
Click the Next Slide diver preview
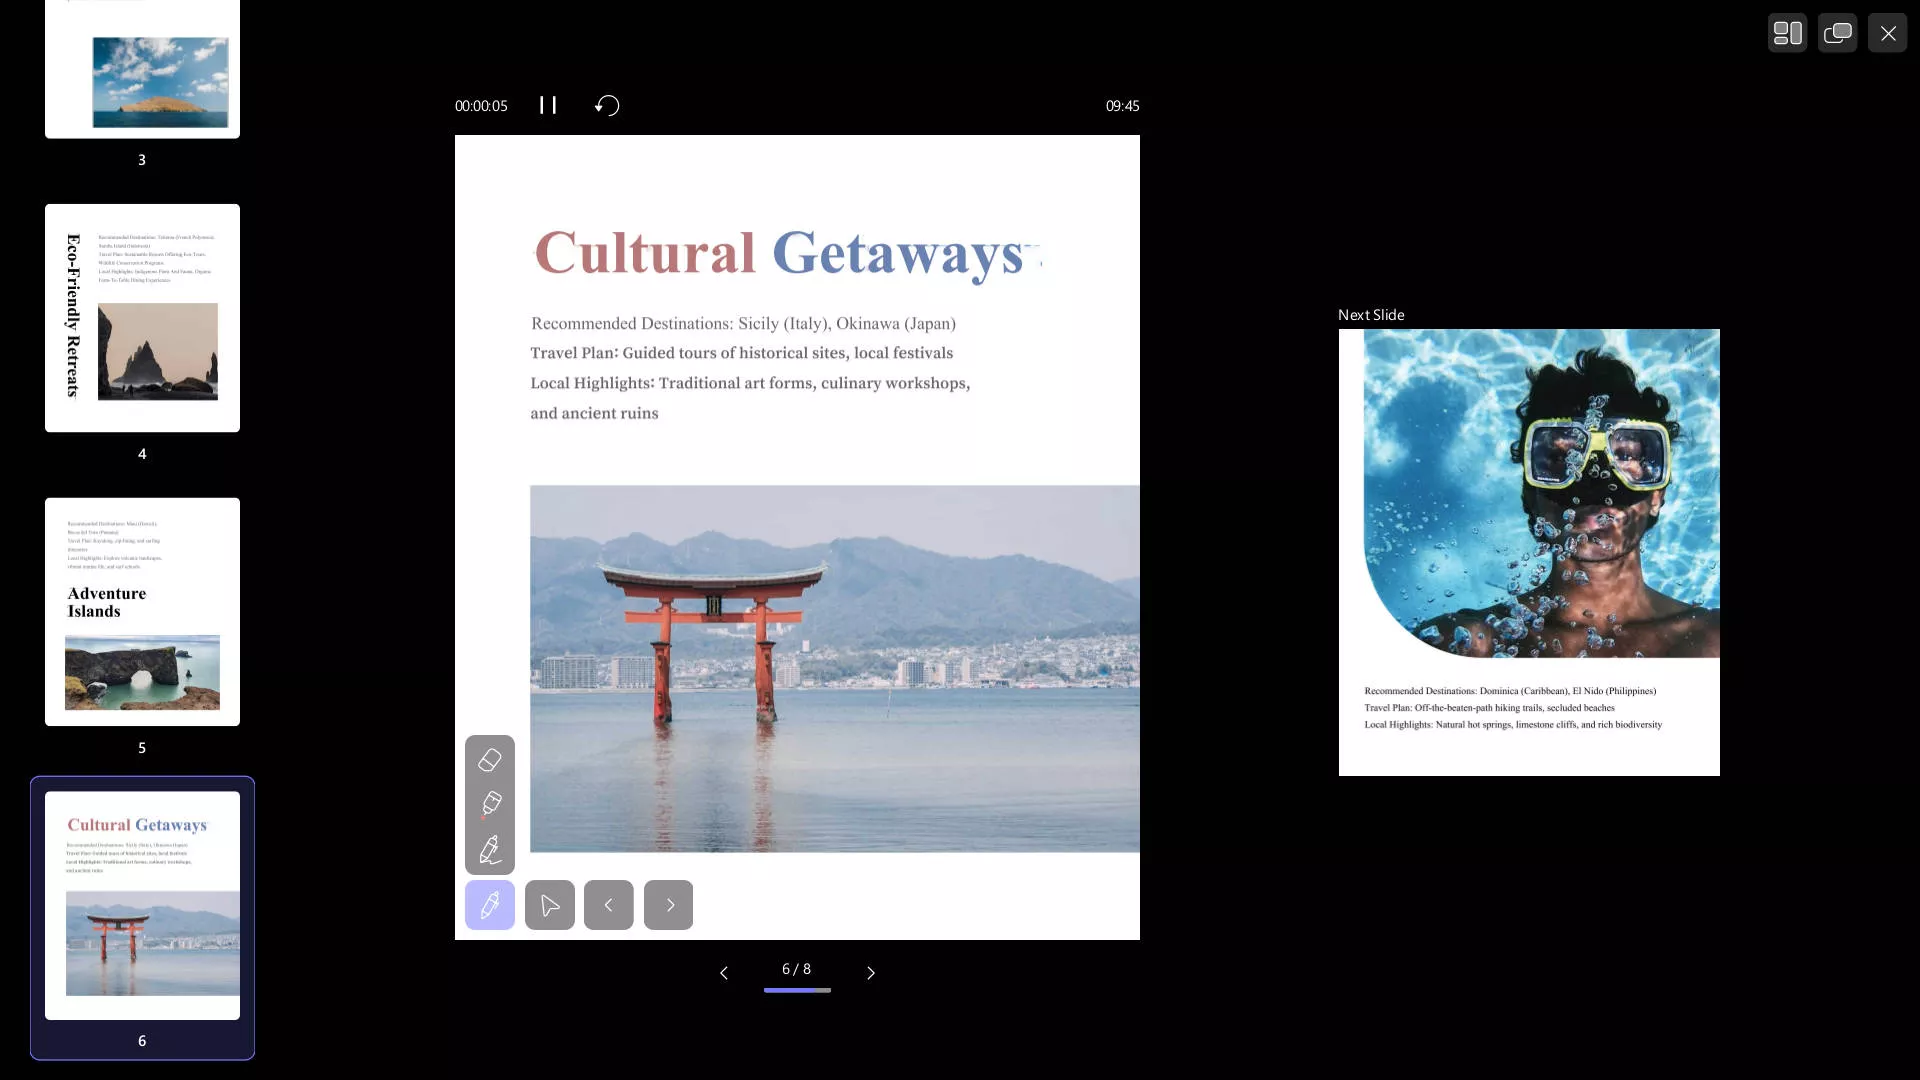(x=1529, y=552)
